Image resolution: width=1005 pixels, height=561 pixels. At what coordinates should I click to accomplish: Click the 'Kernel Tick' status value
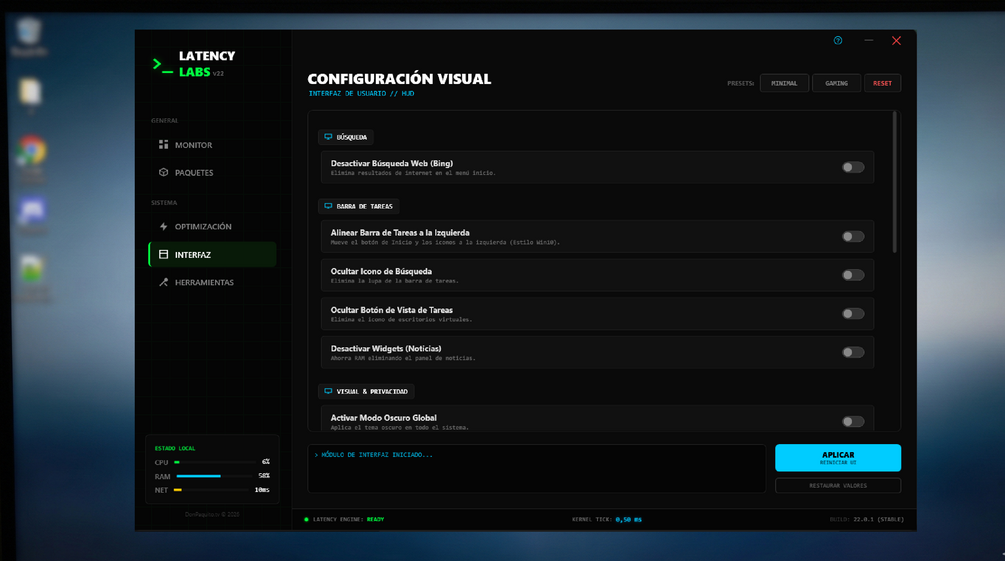pos(628,519)
